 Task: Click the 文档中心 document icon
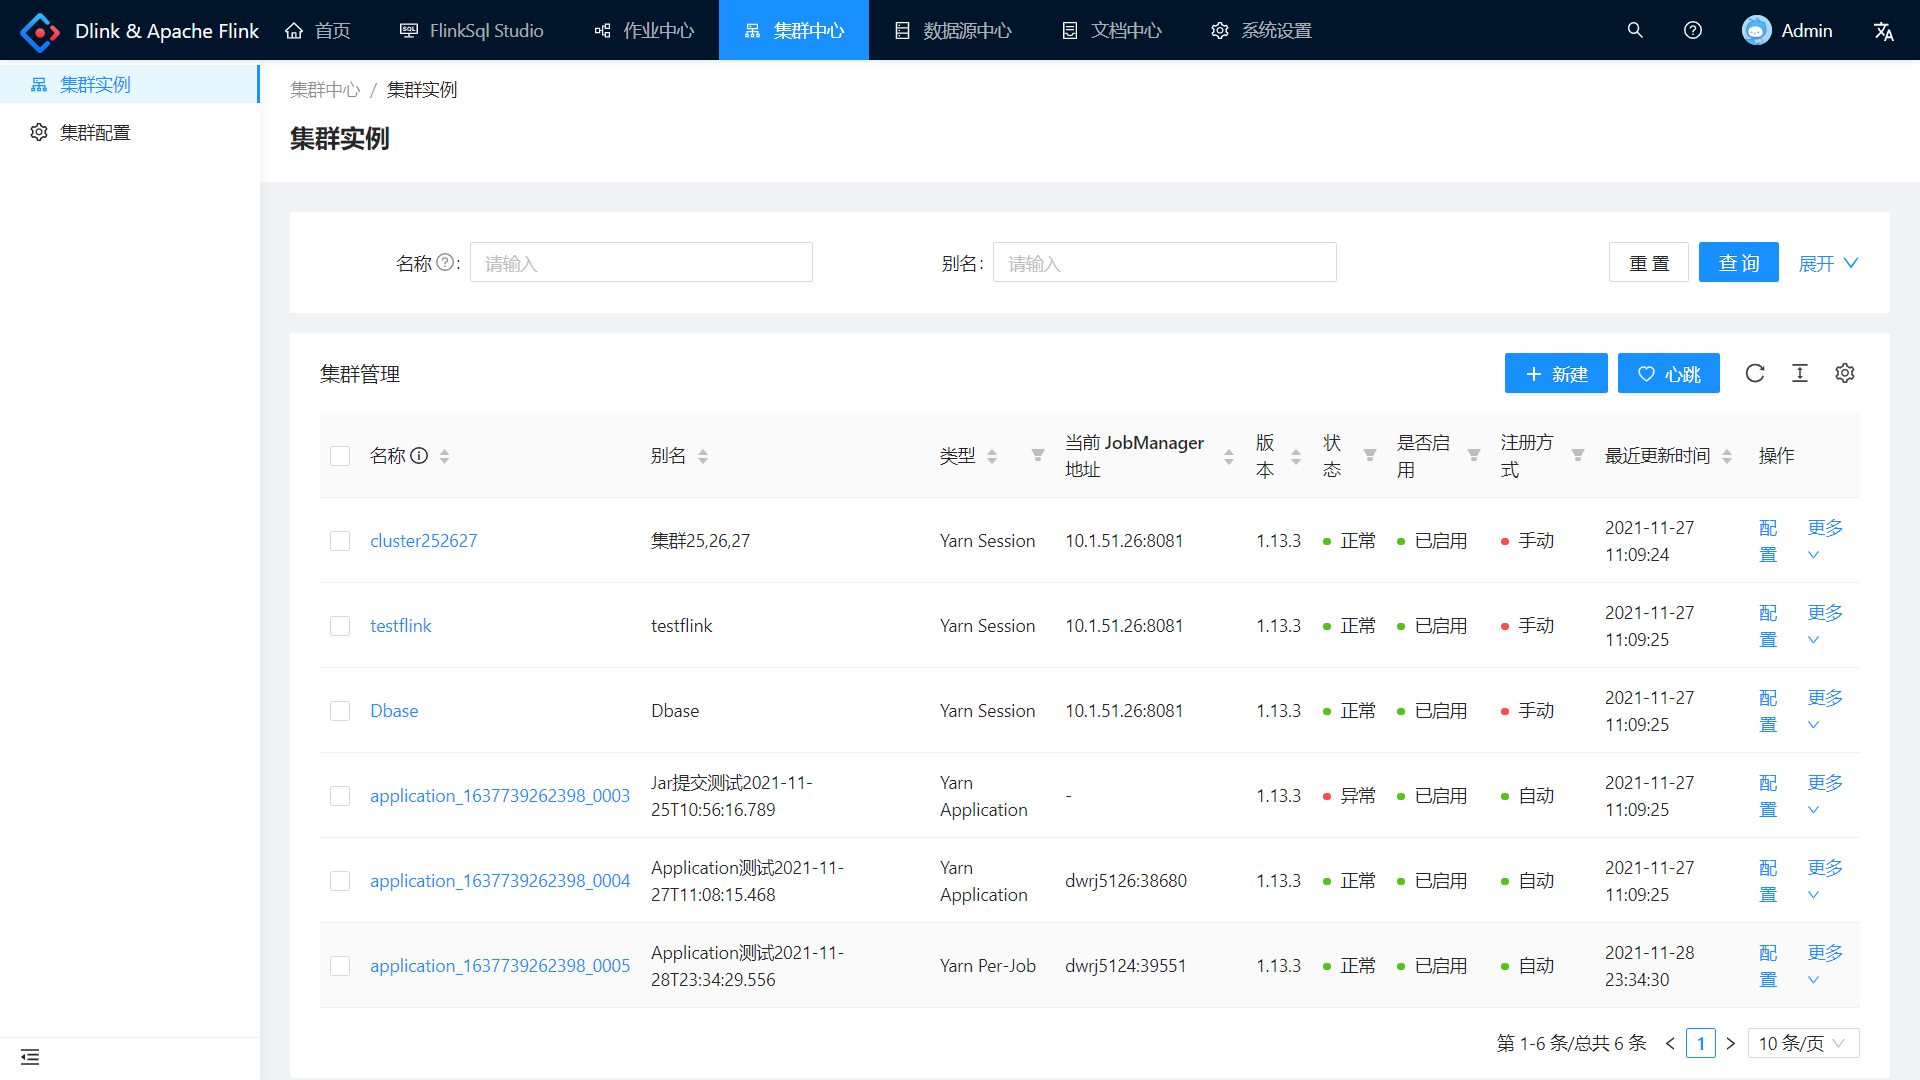[1069, 29]
